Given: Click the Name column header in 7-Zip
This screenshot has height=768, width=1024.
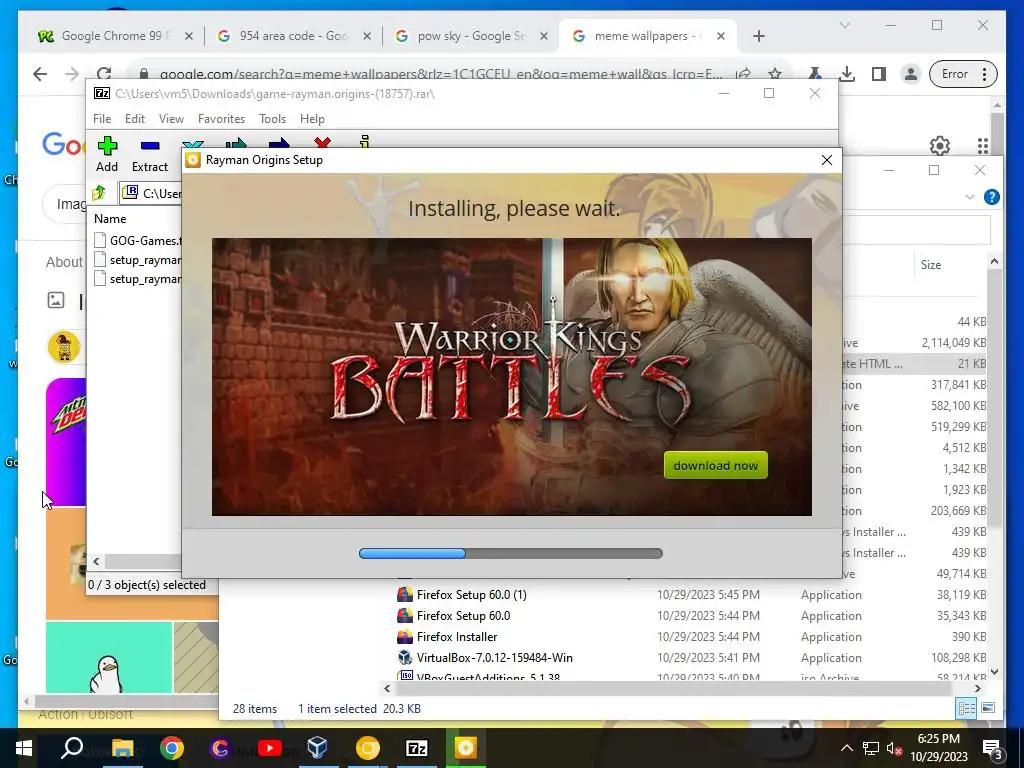Looking at the screenshot, I should pos(110,219).
